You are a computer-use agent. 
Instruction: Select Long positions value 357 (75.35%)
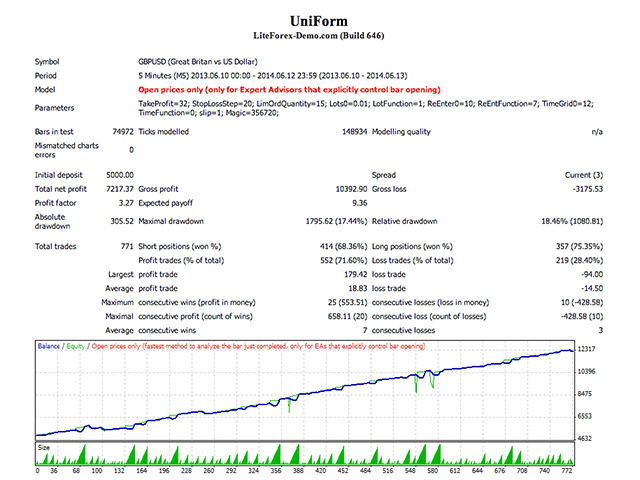[x=579, y=247]
